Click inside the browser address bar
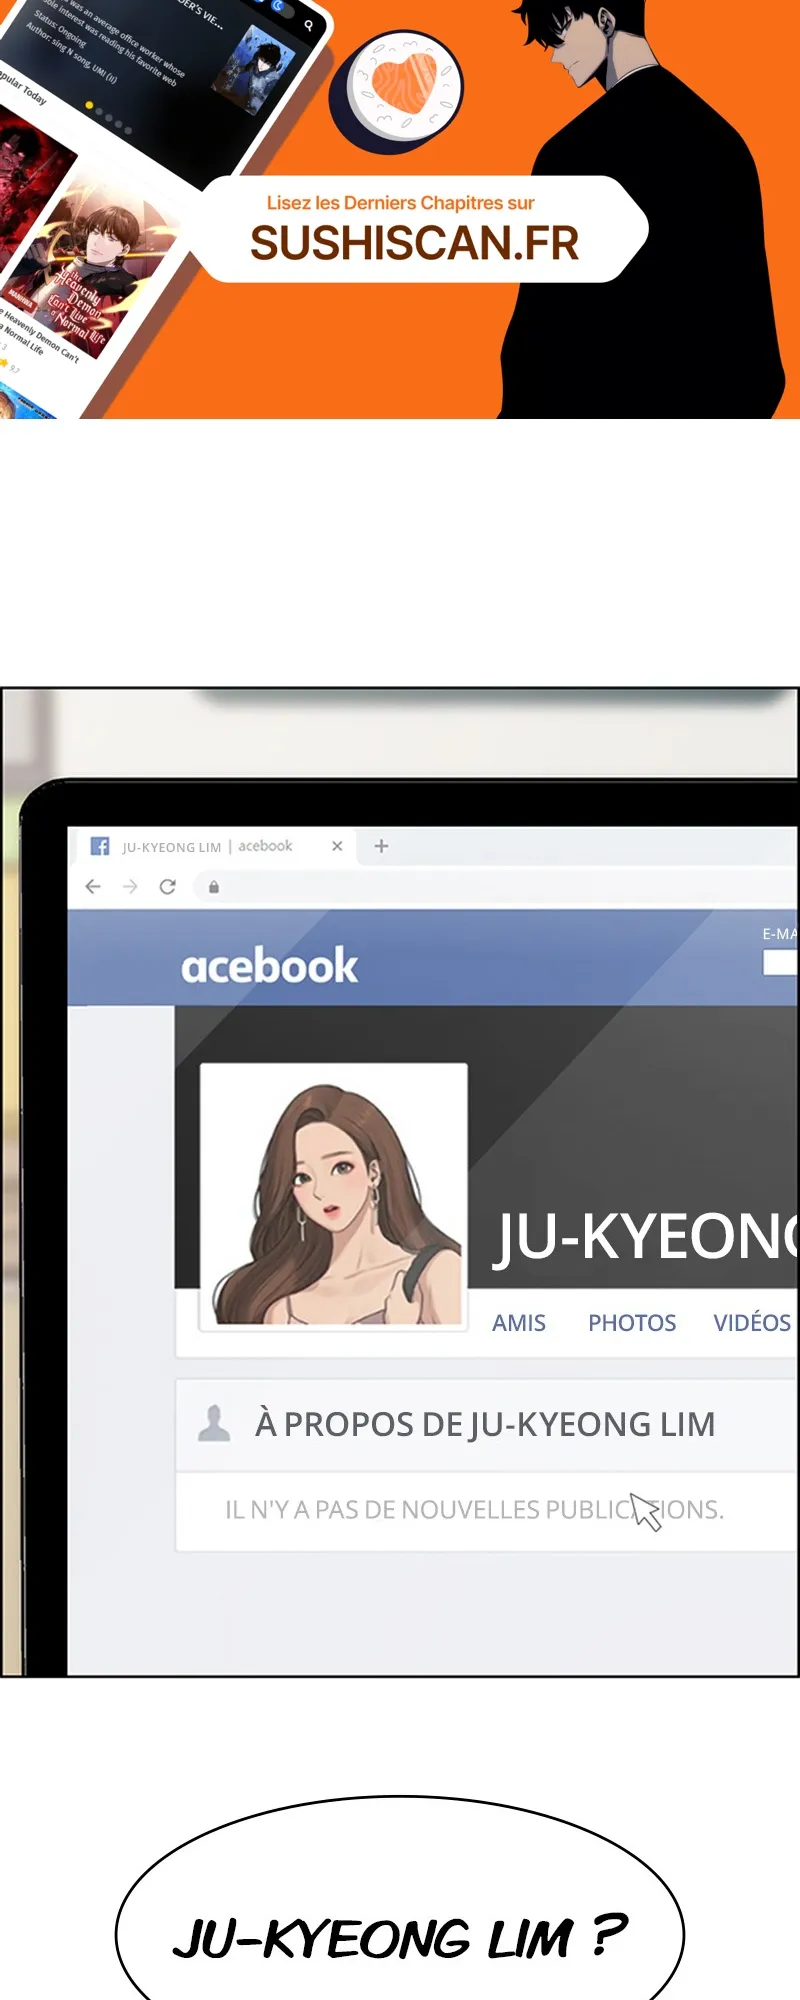This screenshot has height=2000, width=800. [x=500, y=887]
